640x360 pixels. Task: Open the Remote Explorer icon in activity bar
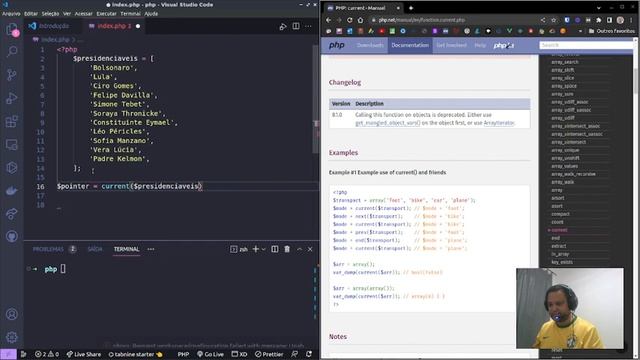click(12, 144)
